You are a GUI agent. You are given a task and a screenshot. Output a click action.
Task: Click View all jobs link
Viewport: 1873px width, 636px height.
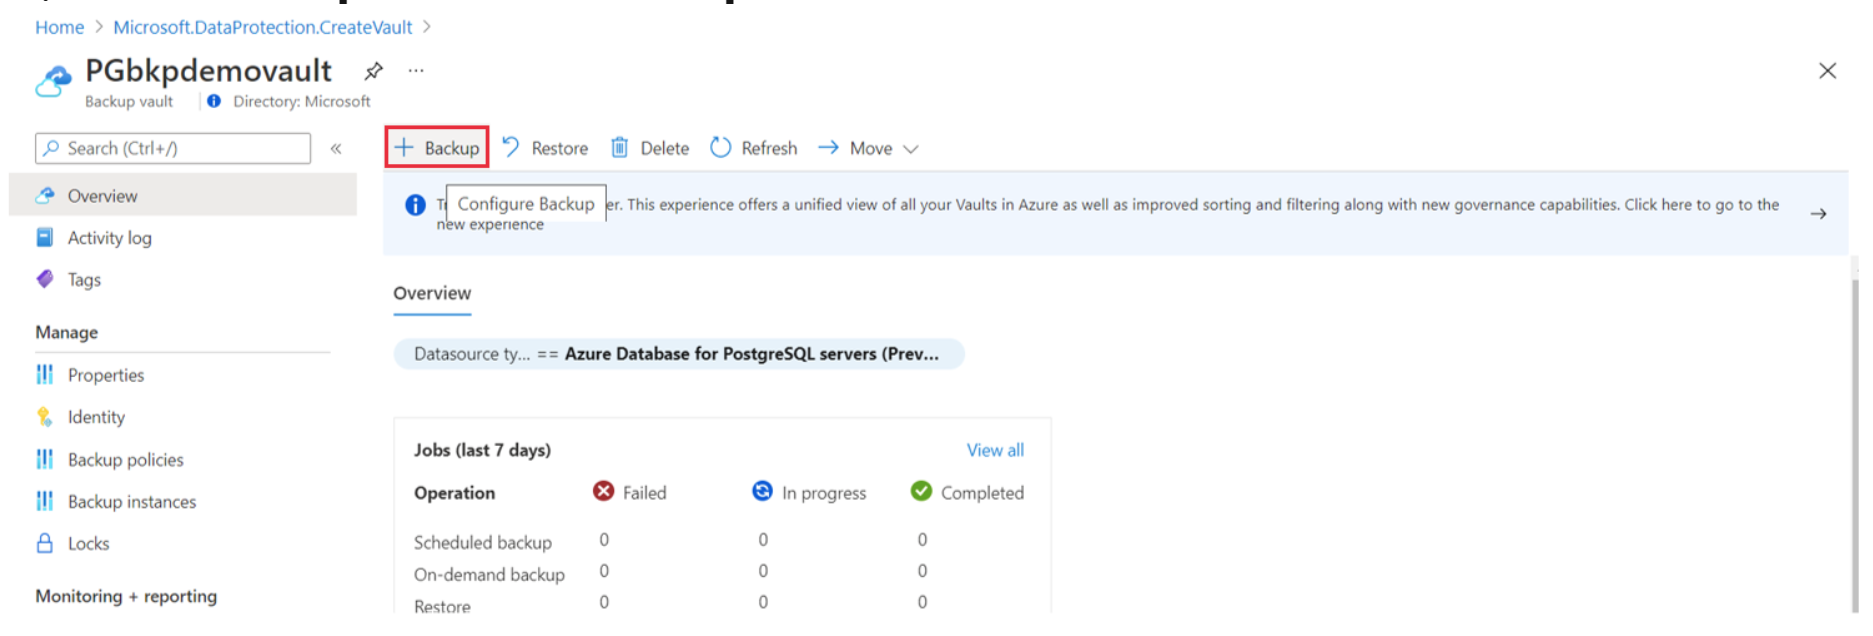pyautogui.click(x=994, y=450)
